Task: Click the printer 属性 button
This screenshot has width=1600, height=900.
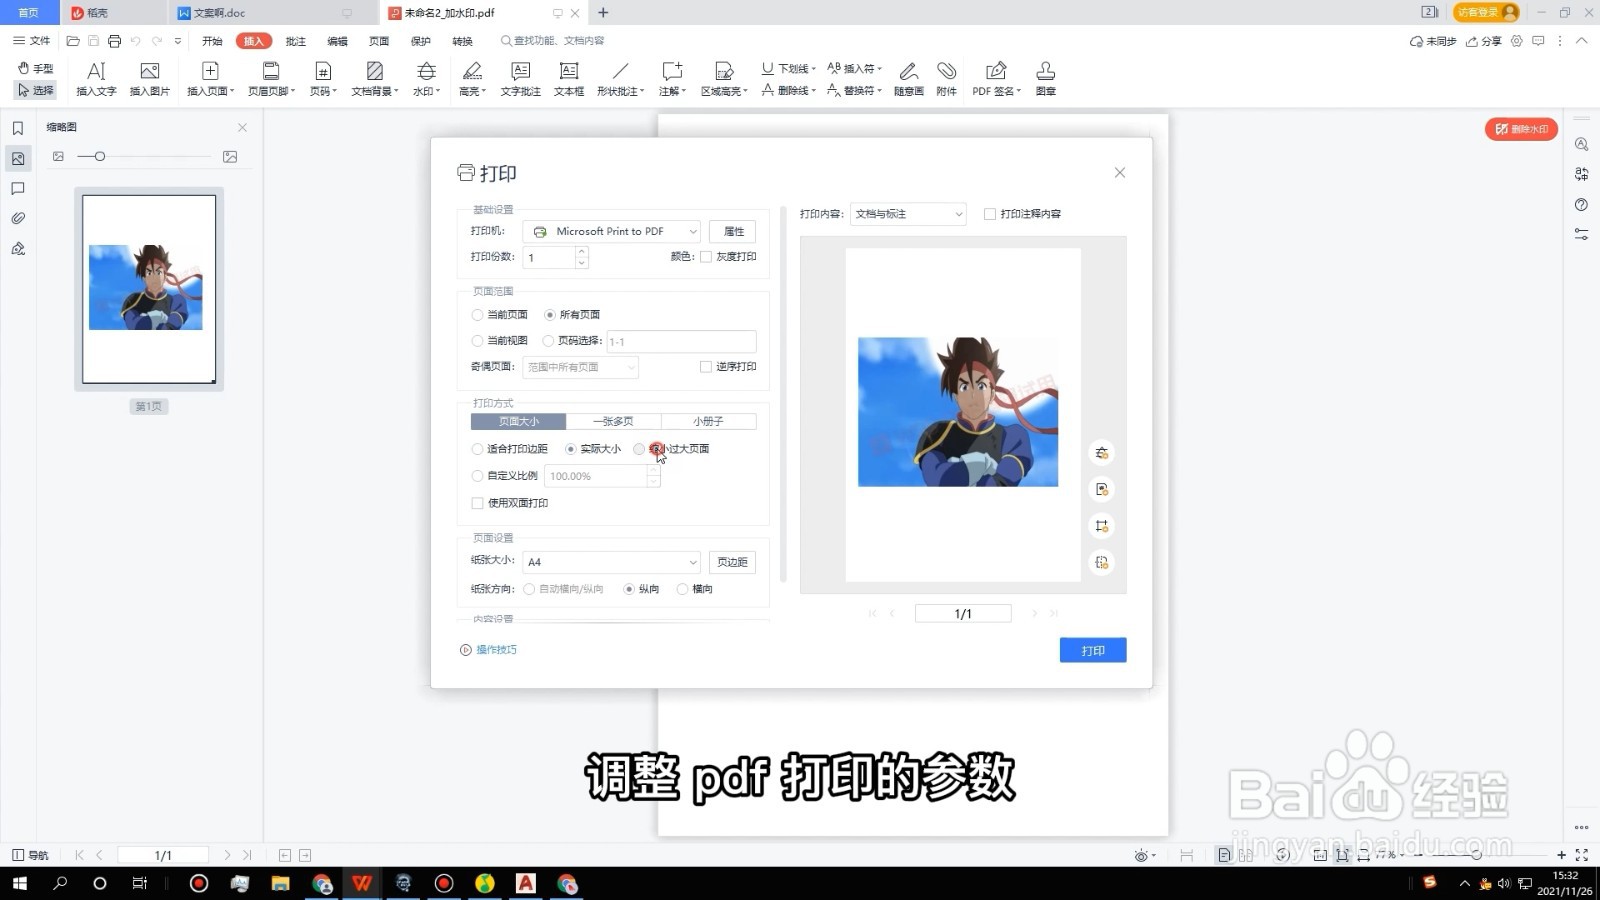Action: [733, 232]
